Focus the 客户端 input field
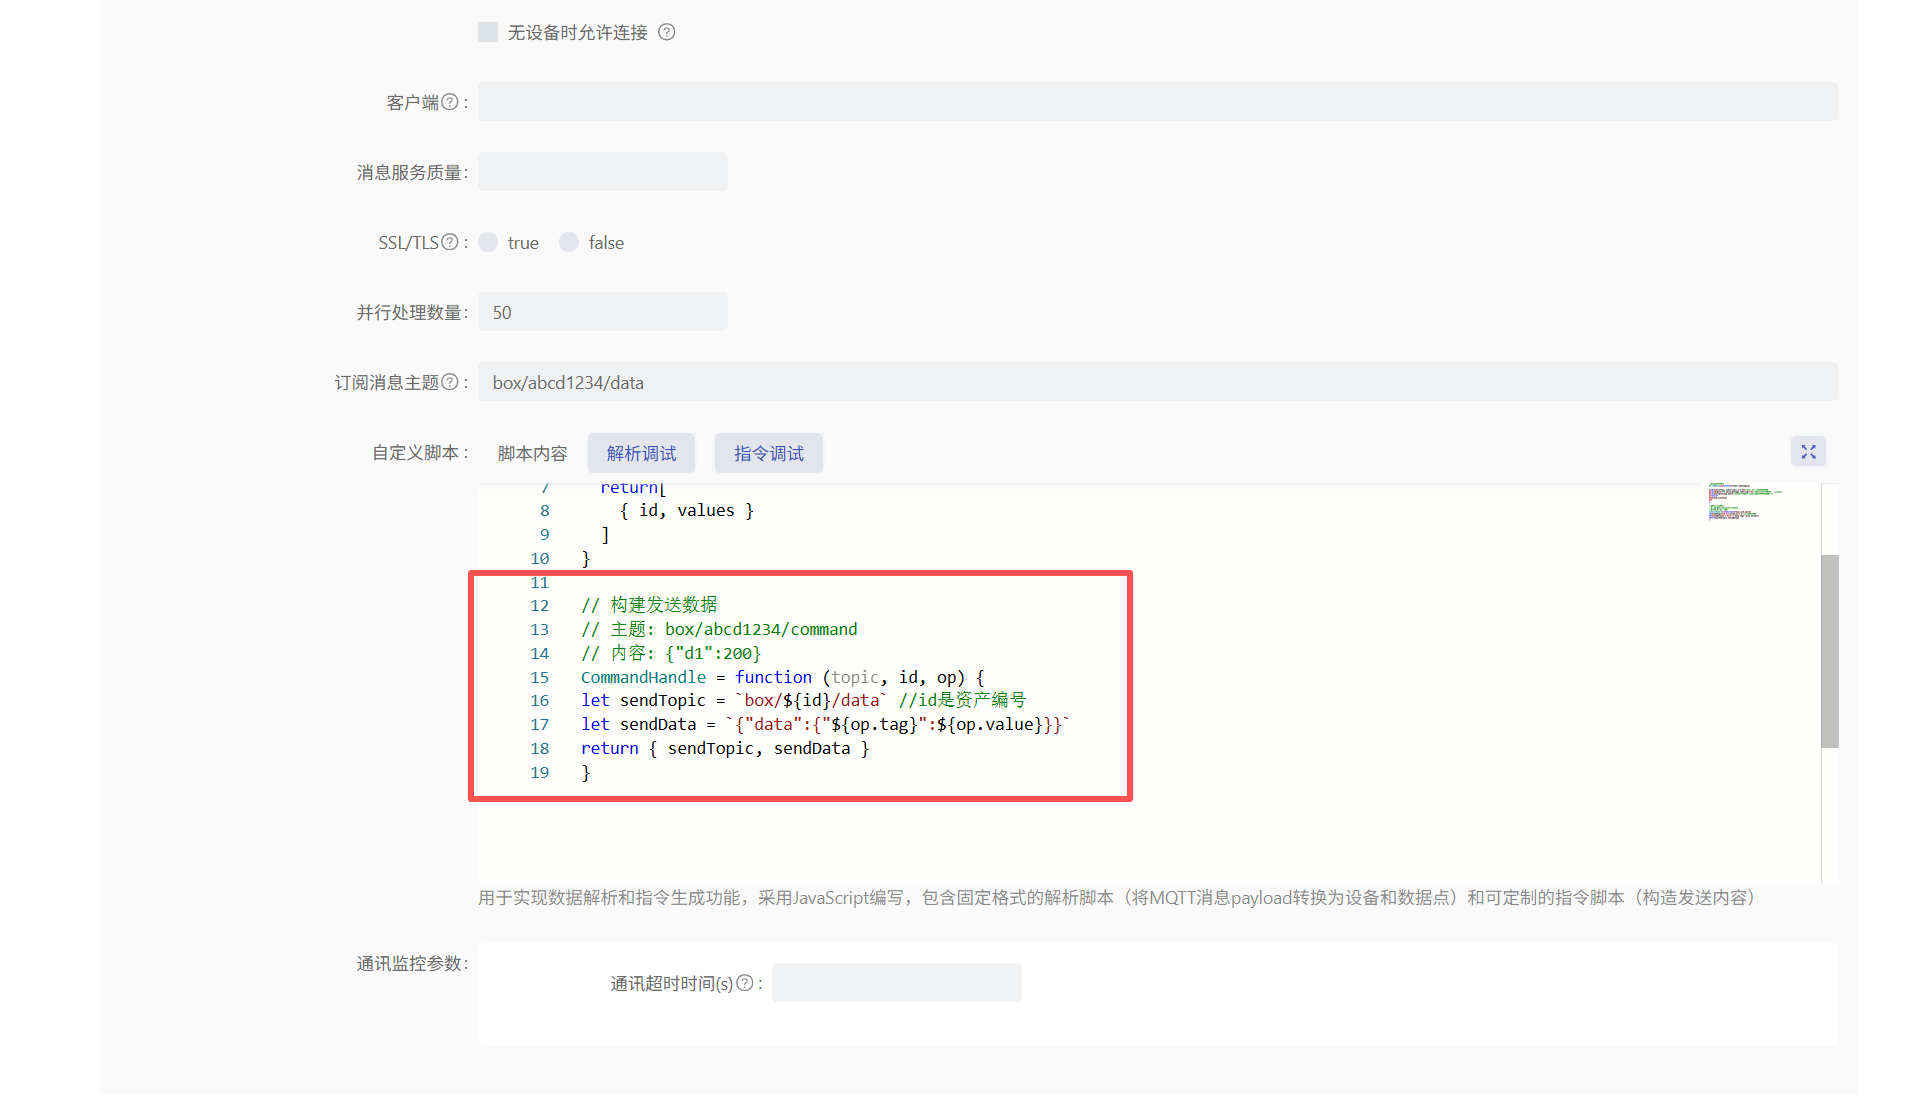The width and height of the screenshot is (1907, 1113). (x=1157, y=102)
